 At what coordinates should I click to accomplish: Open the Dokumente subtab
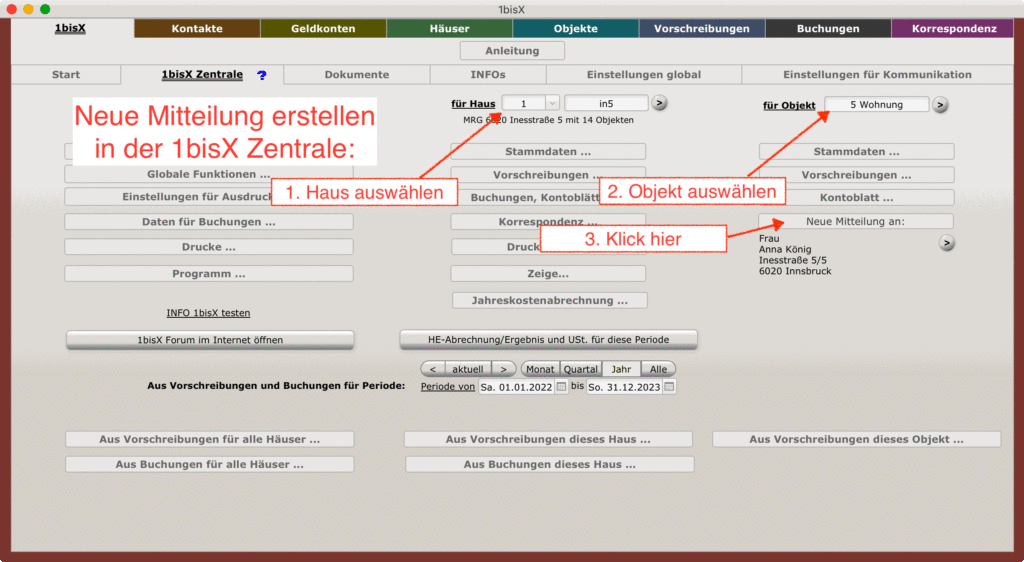coord(357,74)
